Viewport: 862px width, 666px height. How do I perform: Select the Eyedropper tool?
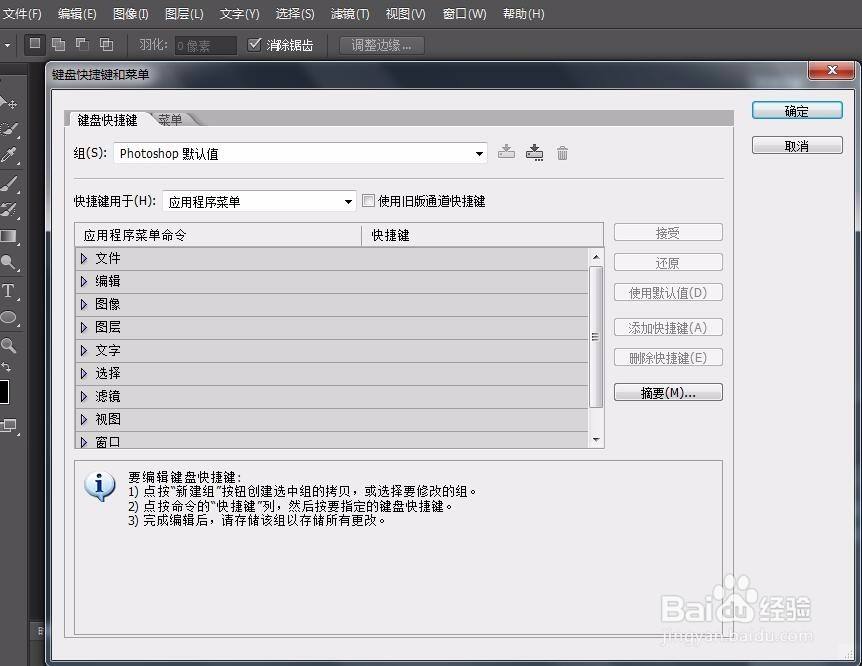[9, 156]
